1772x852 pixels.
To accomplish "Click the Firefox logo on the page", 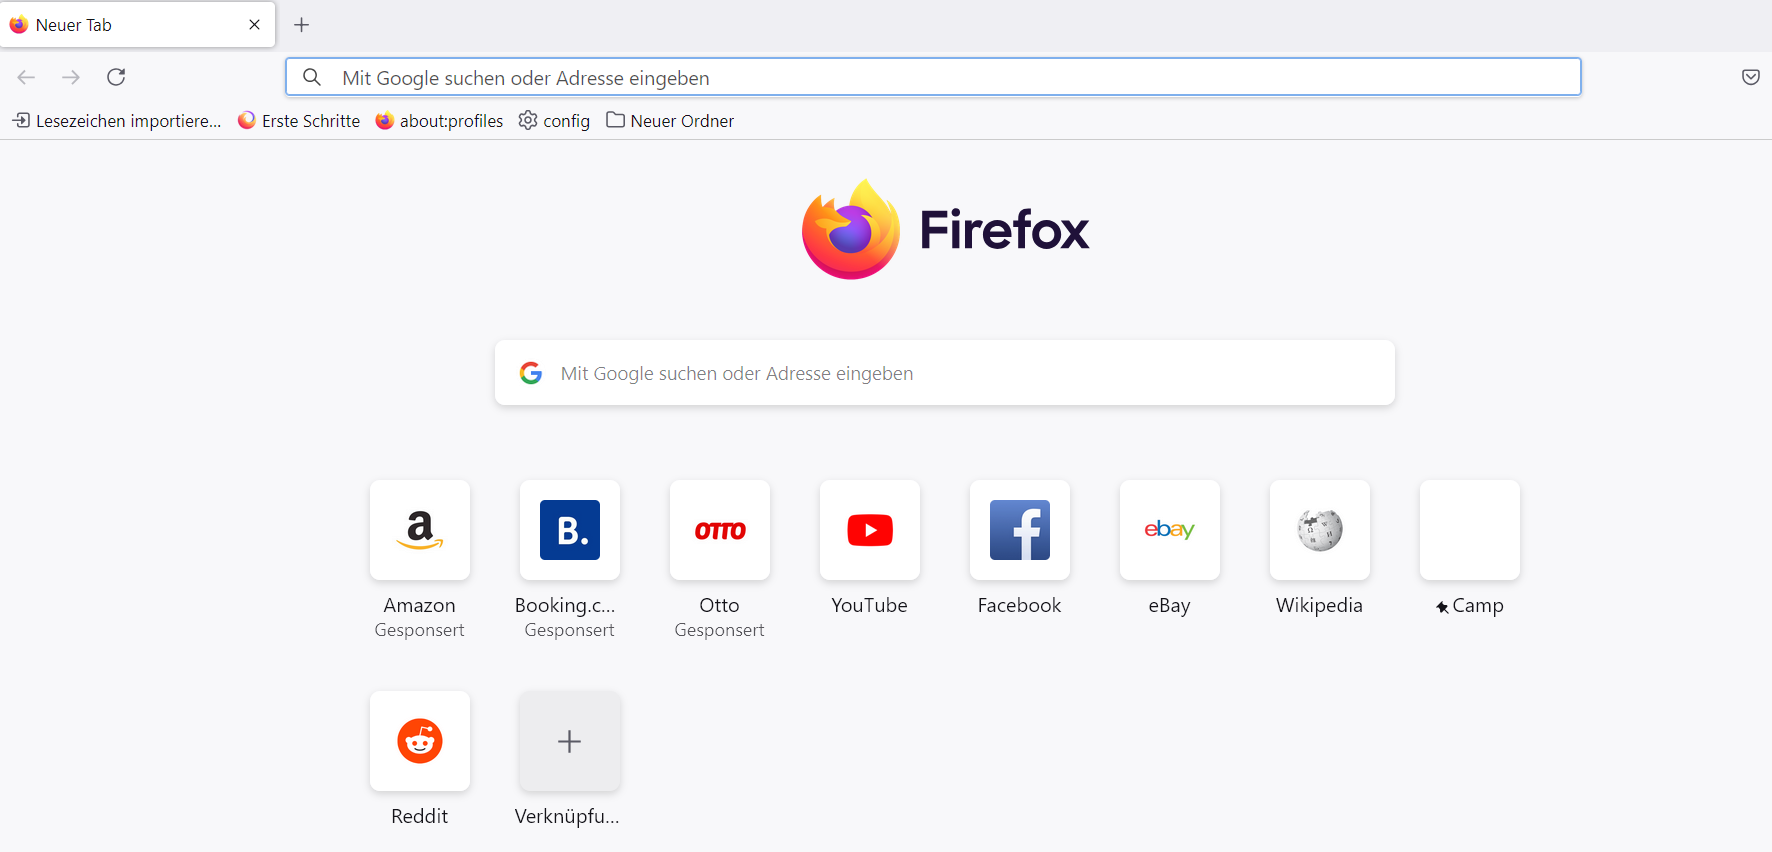I will 945,229.
